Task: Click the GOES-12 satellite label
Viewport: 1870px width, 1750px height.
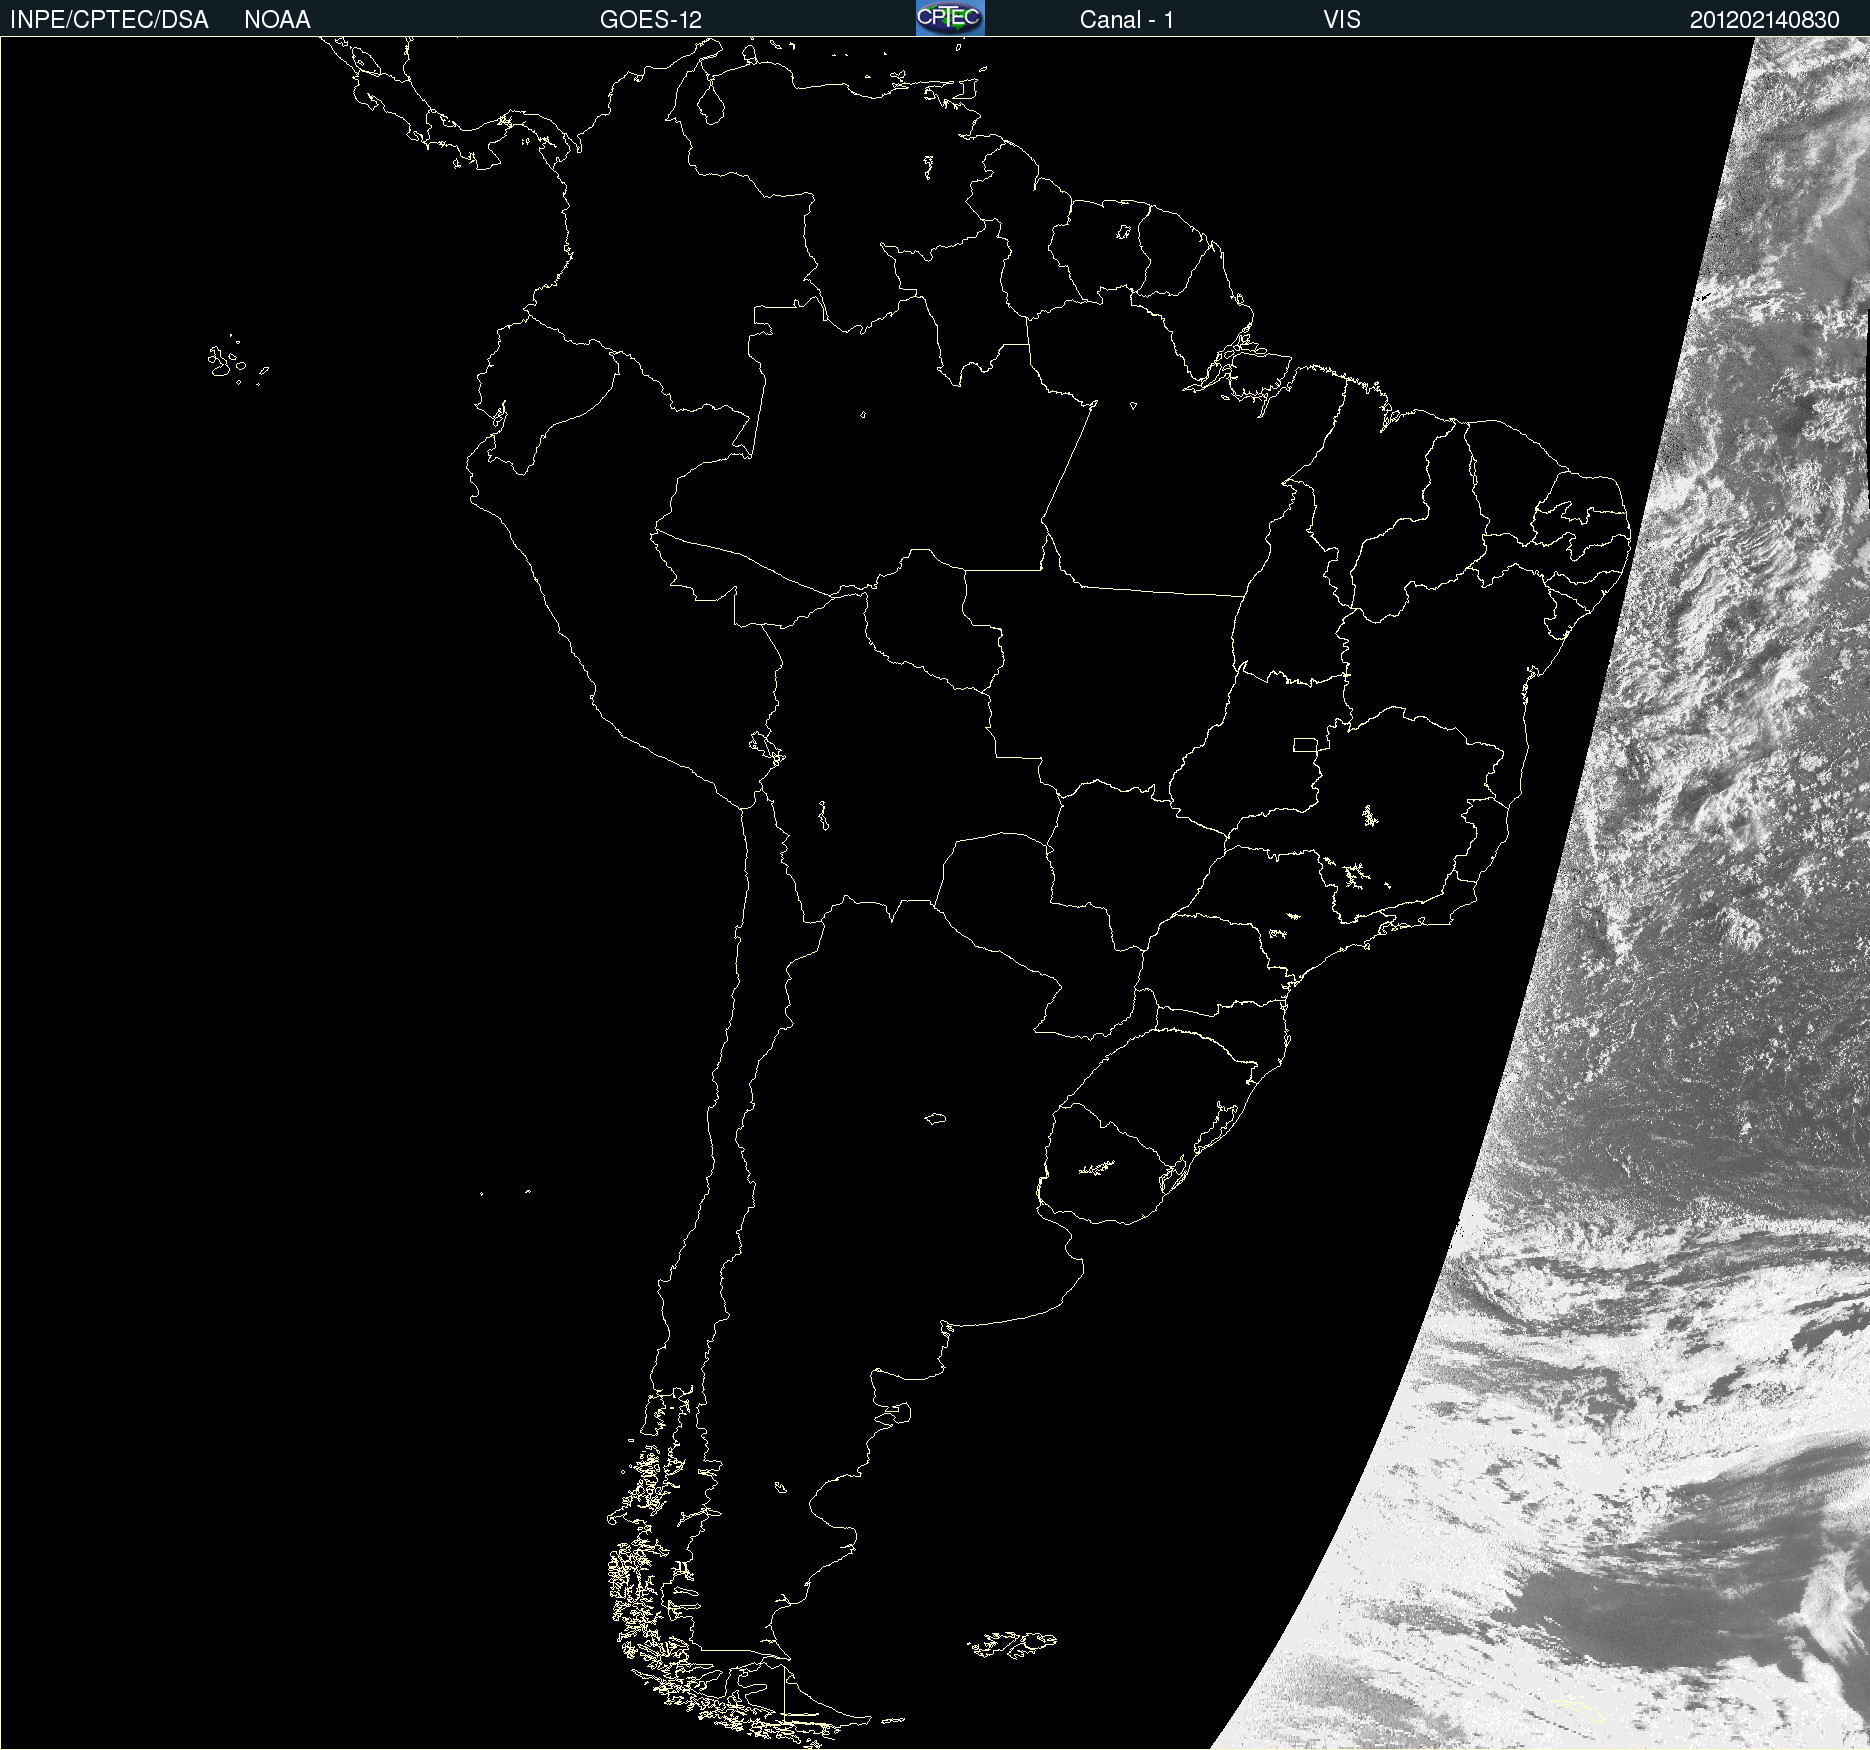Action: tap(651, 20)
